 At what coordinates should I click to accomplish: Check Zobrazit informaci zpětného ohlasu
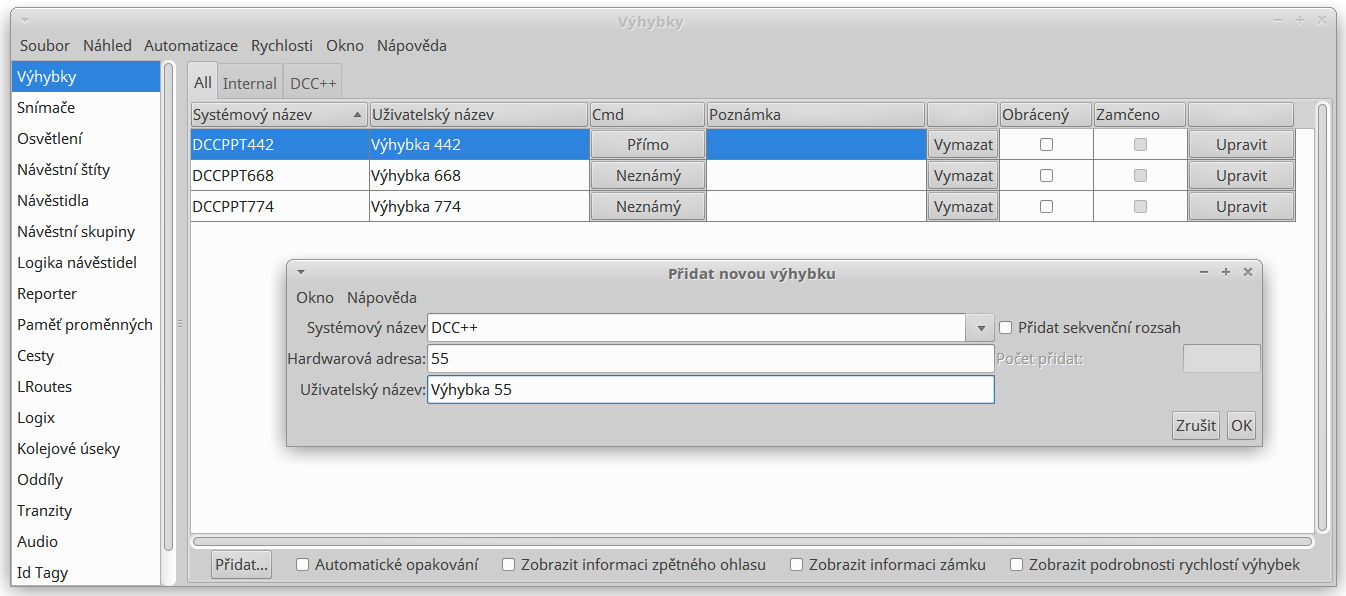[509, 565]
